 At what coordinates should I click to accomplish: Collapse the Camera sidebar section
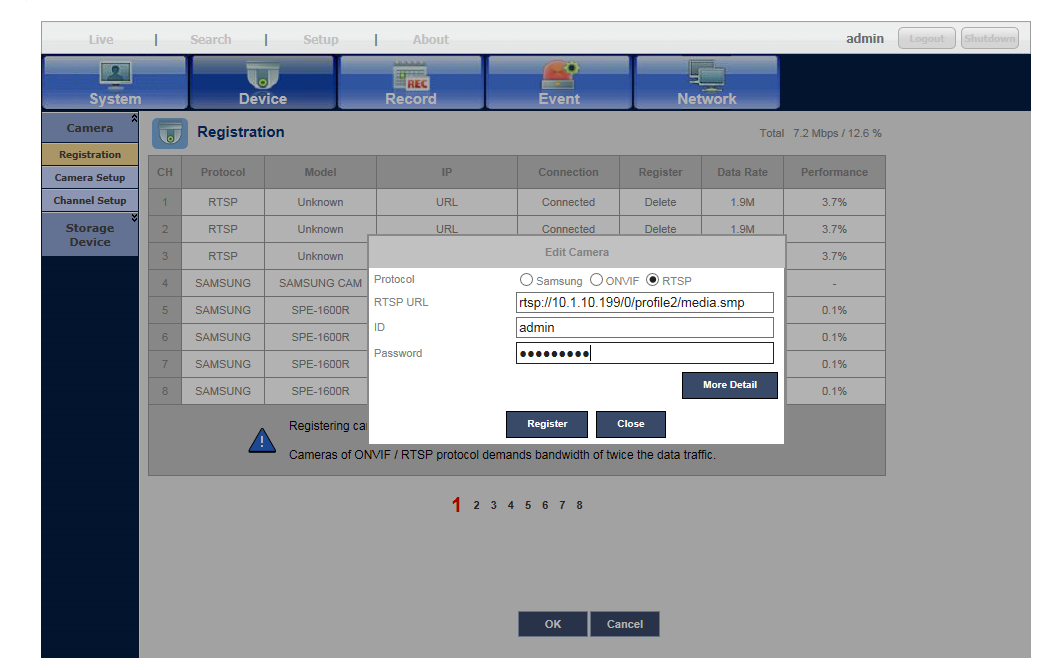coord(134,118)
